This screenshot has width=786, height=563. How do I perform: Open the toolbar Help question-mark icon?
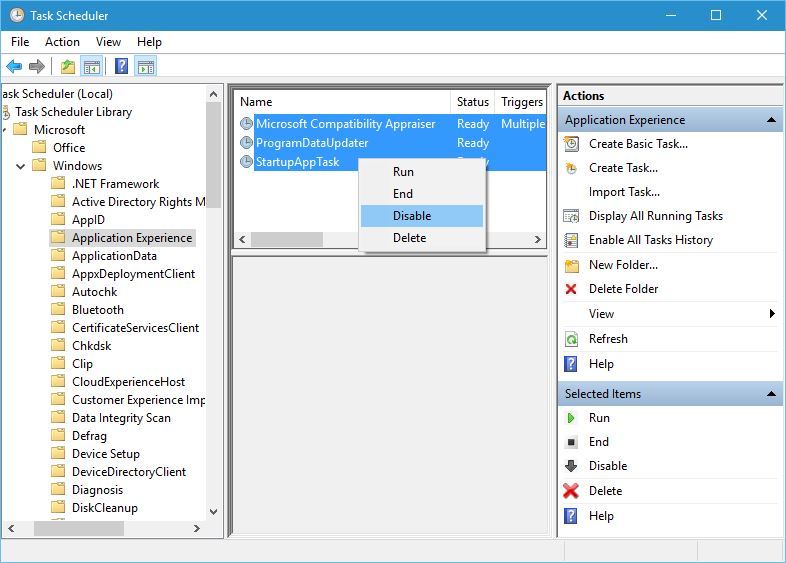(122, 66)
